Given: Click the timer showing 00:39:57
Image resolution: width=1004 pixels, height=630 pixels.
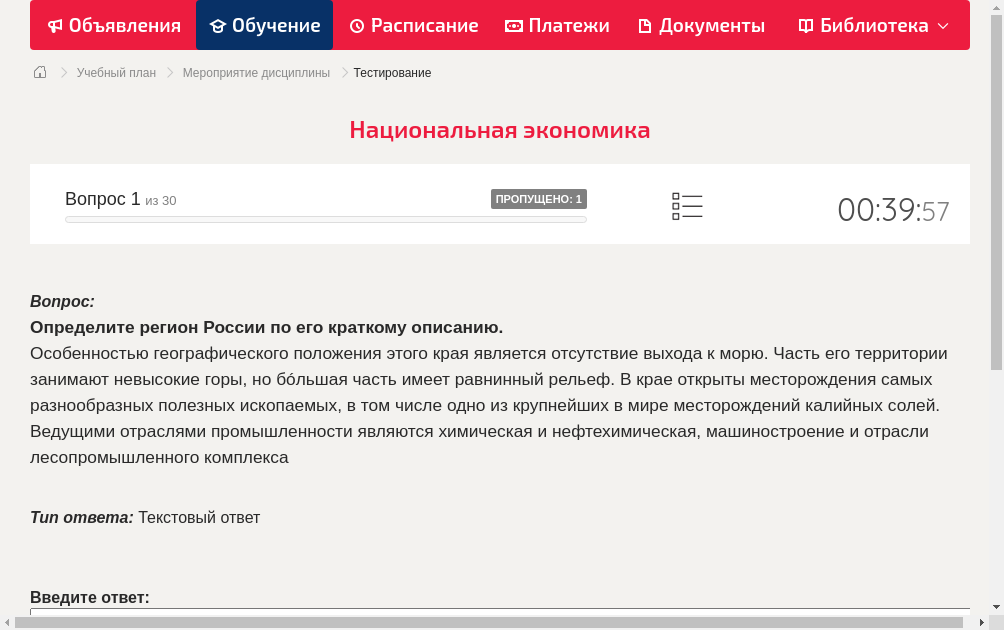Looking at the screenshot, I should (x=893, y=210).
